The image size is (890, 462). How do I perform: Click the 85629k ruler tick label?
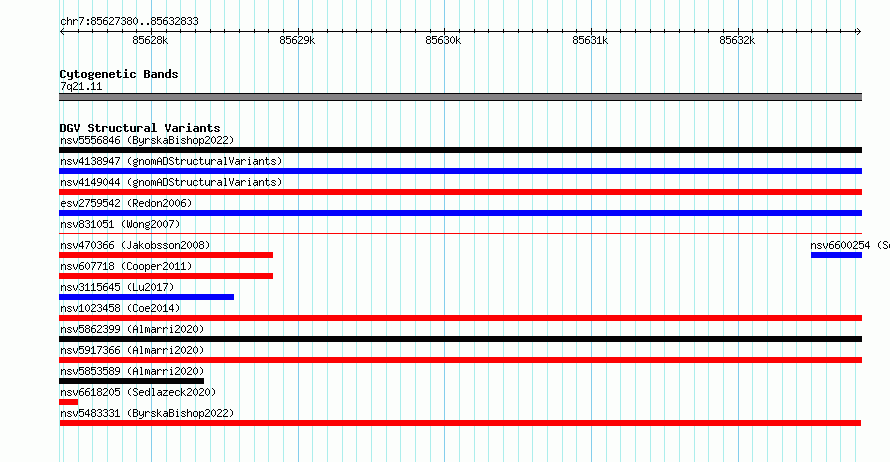point(297,40)
